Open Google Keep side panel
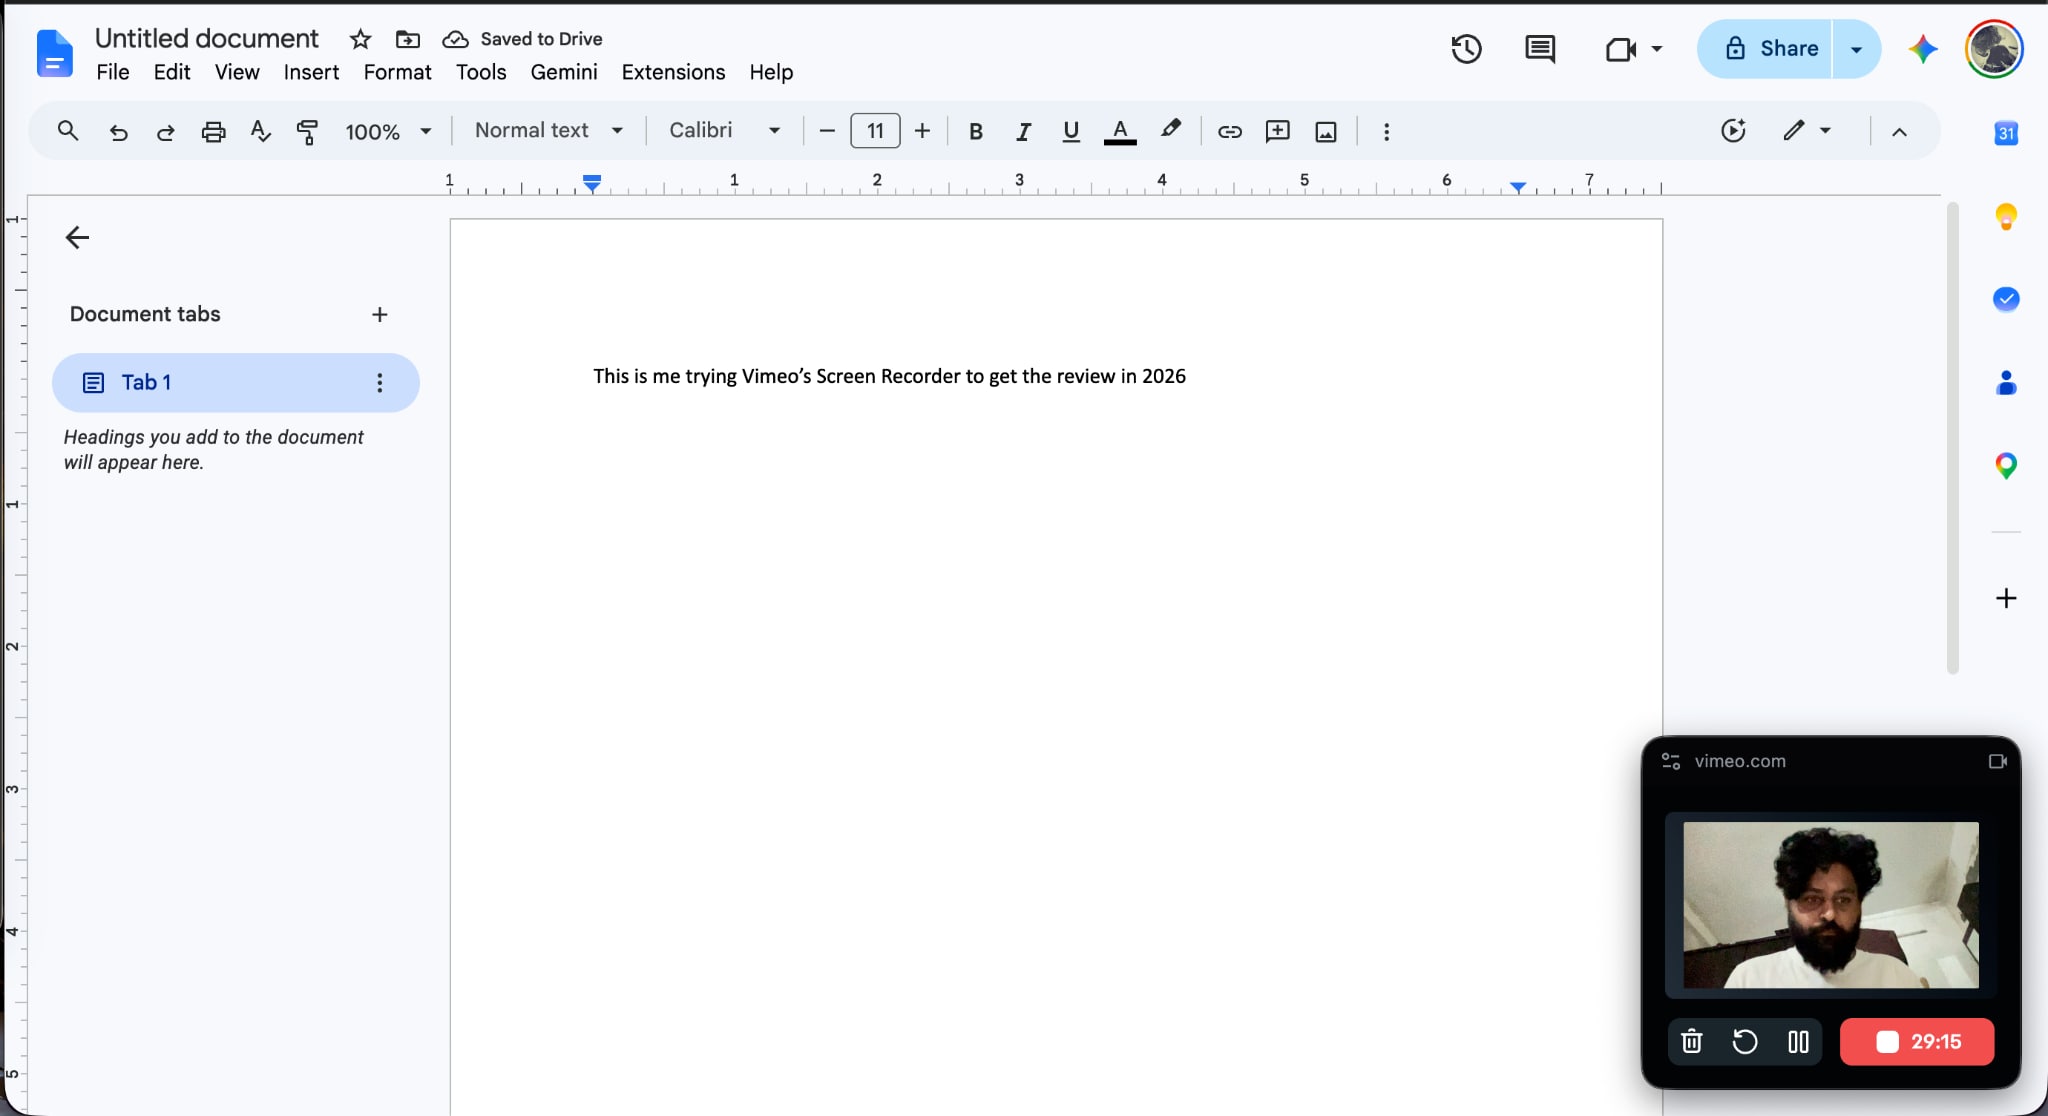 [x=2006, y=216]
